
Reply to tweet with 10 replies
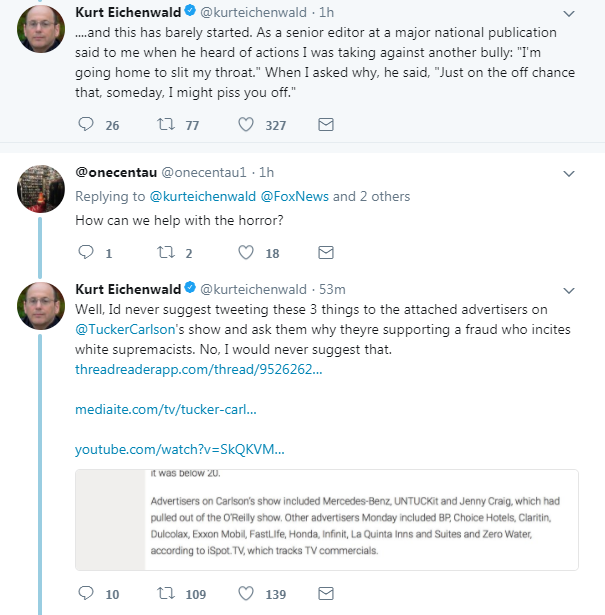coord(86,593)
